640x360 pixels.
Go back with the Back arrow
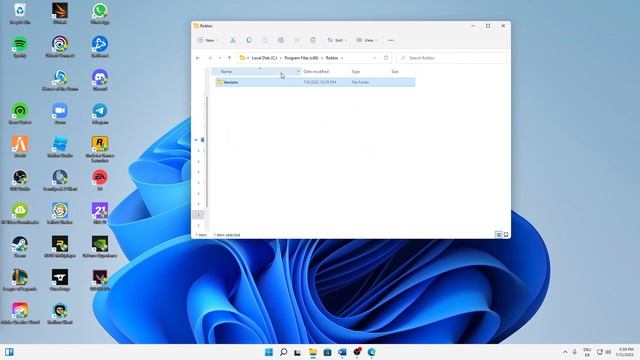point(198,58)
